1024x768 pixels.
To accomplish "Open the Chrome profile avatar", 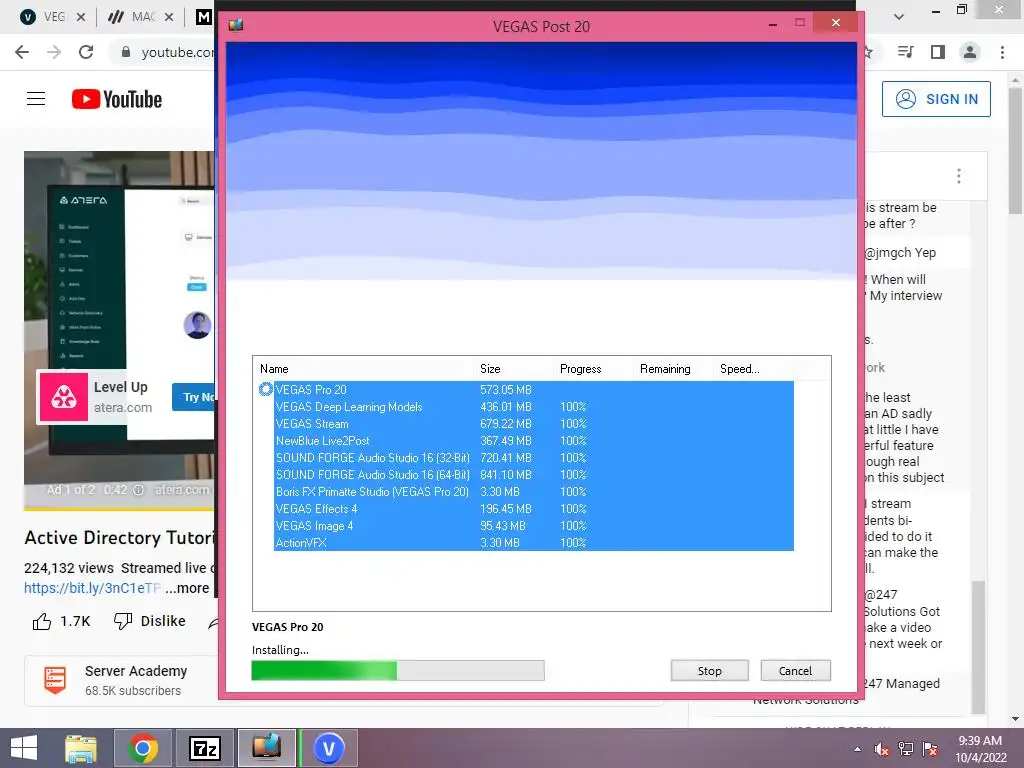I will click(x=970, y=52).
